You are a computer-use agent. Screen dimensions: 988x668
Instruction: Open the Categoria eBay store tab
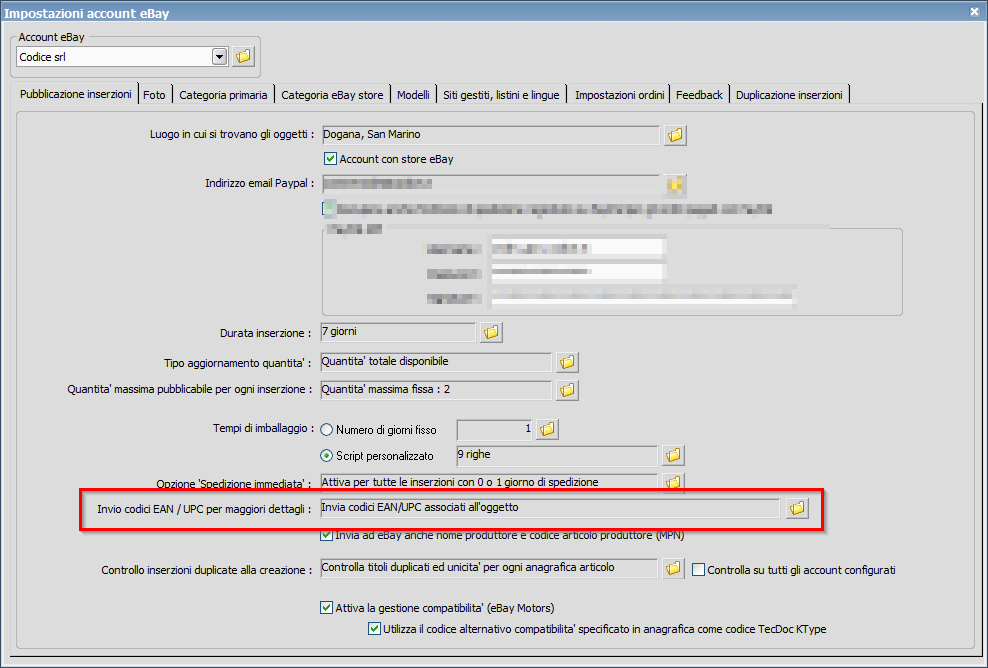[332, 95]
